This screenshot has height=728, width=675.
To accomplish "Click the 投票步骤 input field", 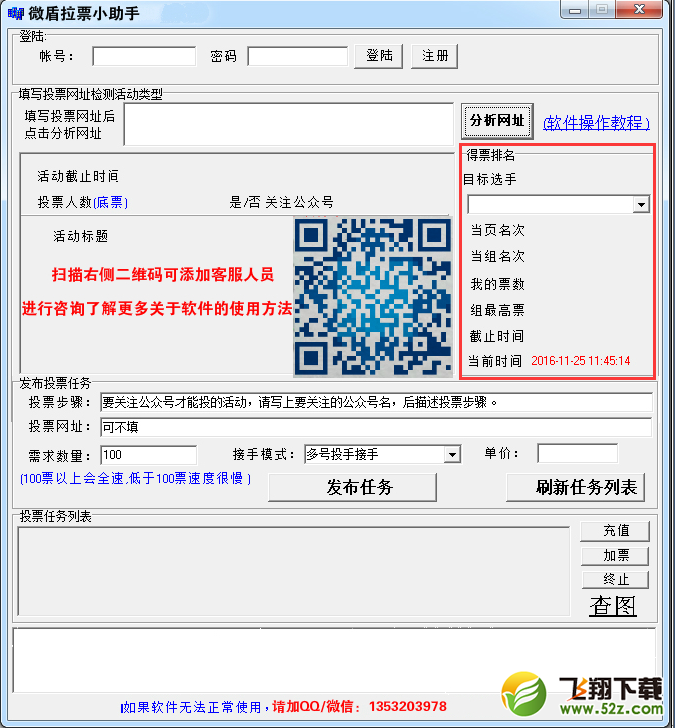I will point(376,402).
